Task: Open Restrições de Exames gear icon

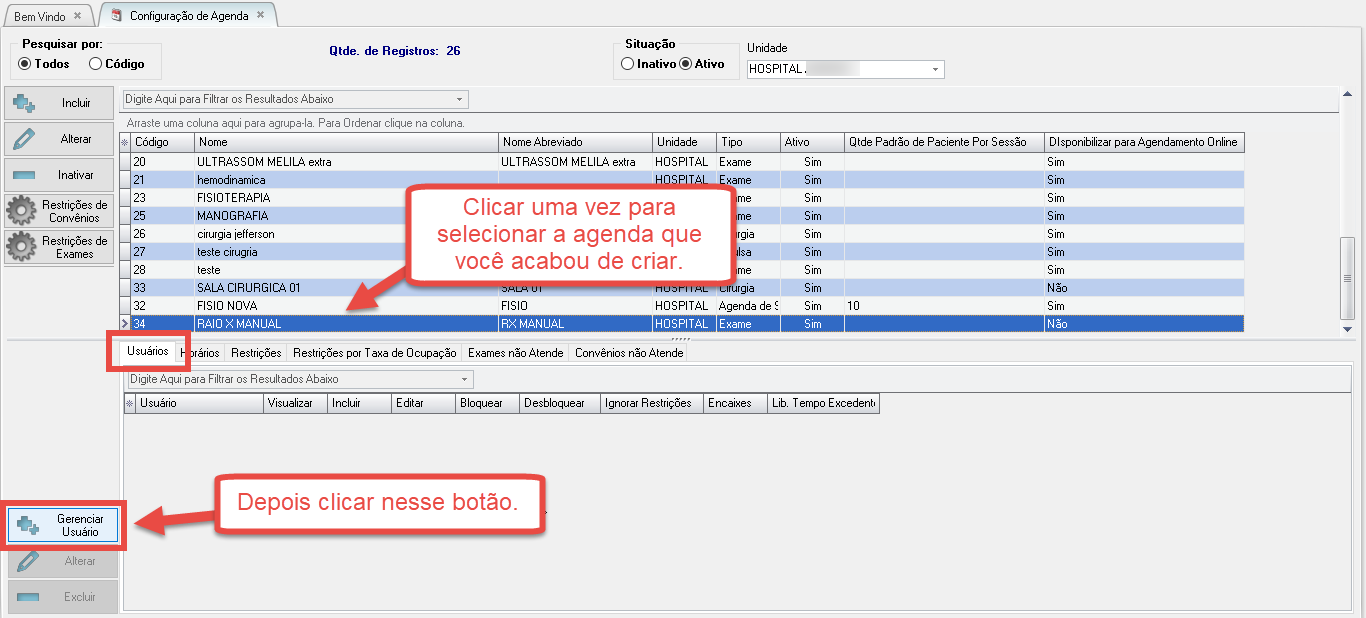Action: tap(59, 247)
